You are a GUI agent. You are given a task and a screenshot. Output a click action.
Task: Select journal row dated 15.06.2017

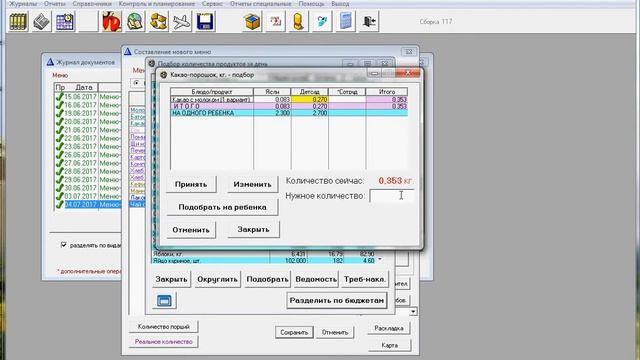click(x=88, y=97)
